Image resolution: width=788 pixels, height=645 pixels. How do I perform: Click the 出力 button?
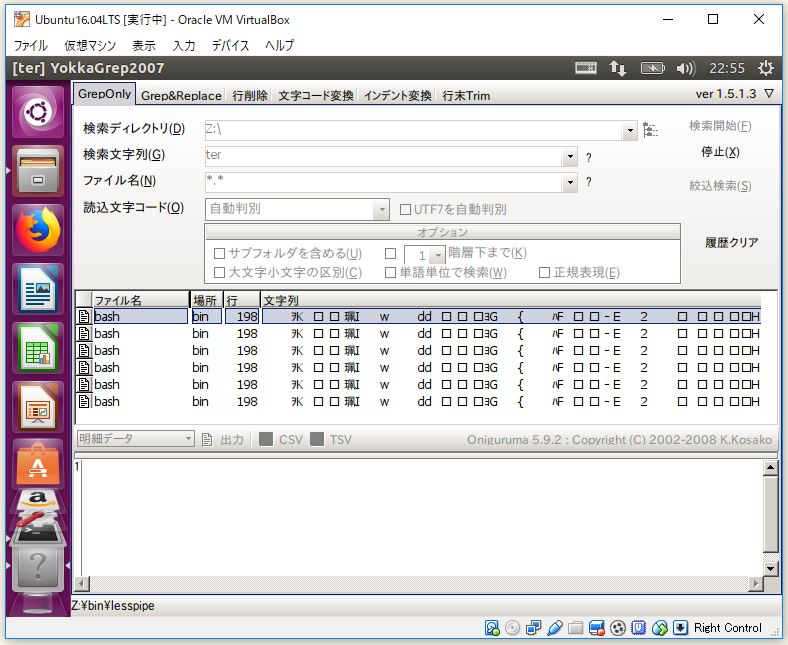click(x=231, y=440)
